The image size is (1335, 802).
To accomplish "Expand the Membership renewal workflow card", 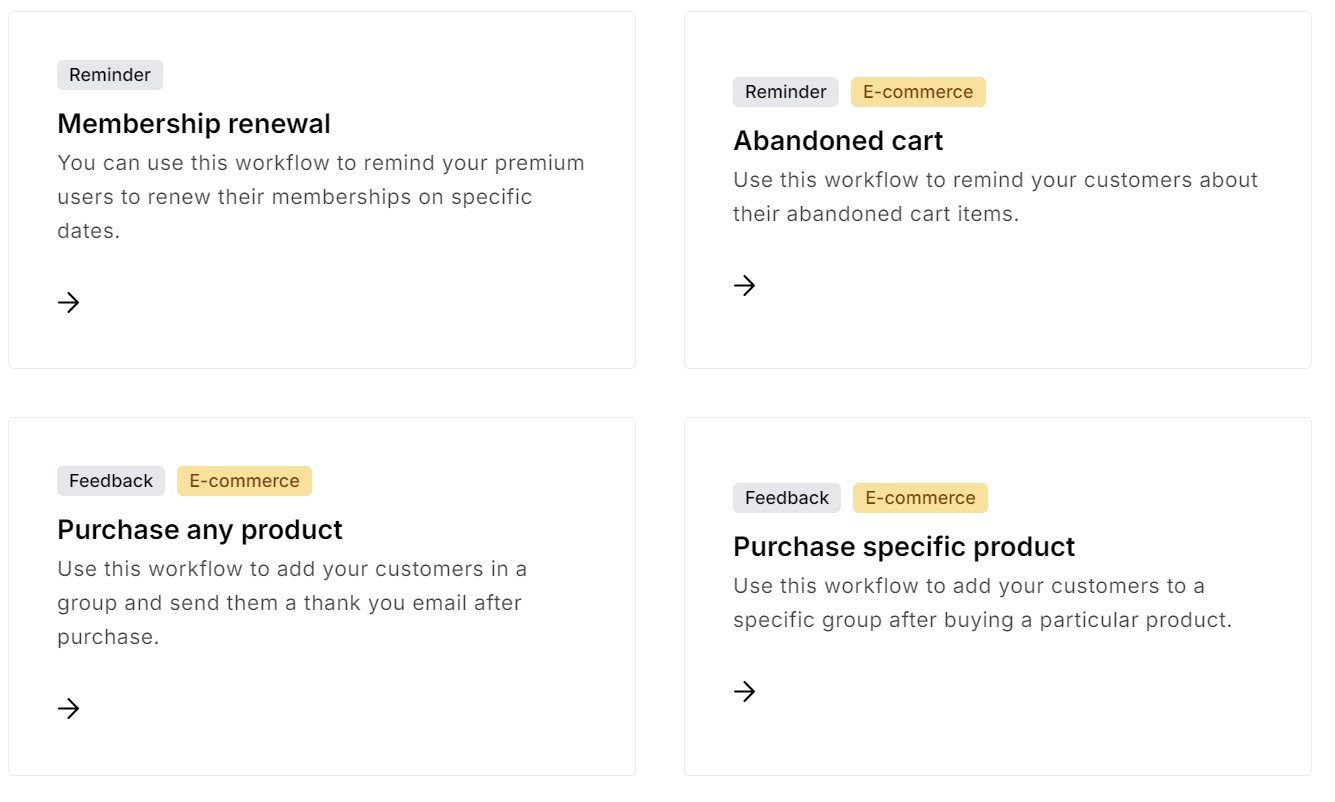I will click(320, 188).
